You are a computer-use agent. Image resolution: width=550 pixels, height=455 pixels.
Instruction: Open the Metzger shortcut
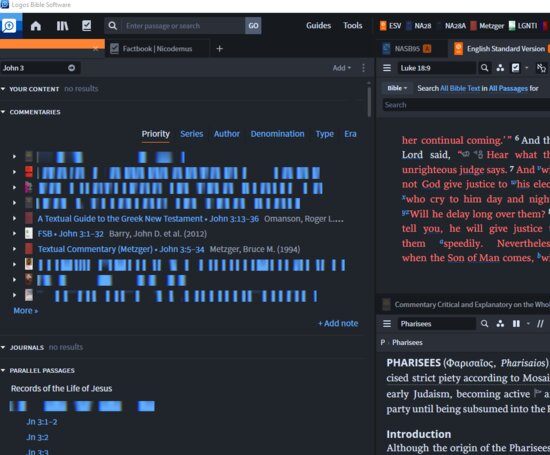487,26
